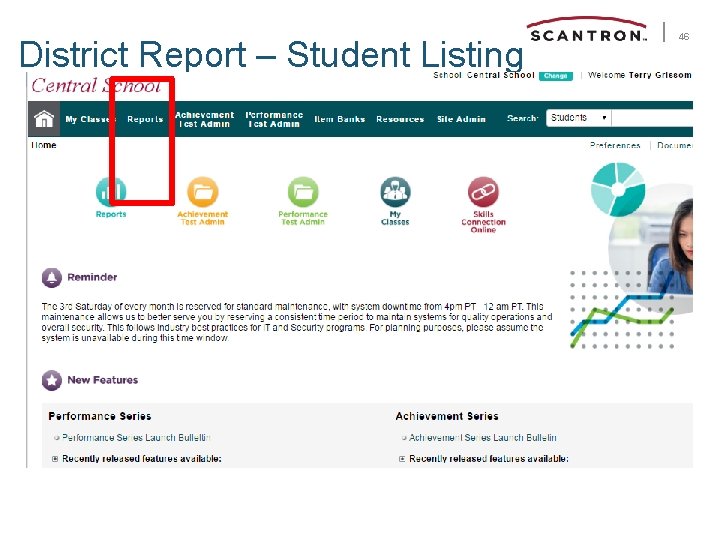Open Performance Series Launch Bulletin link

136,438
